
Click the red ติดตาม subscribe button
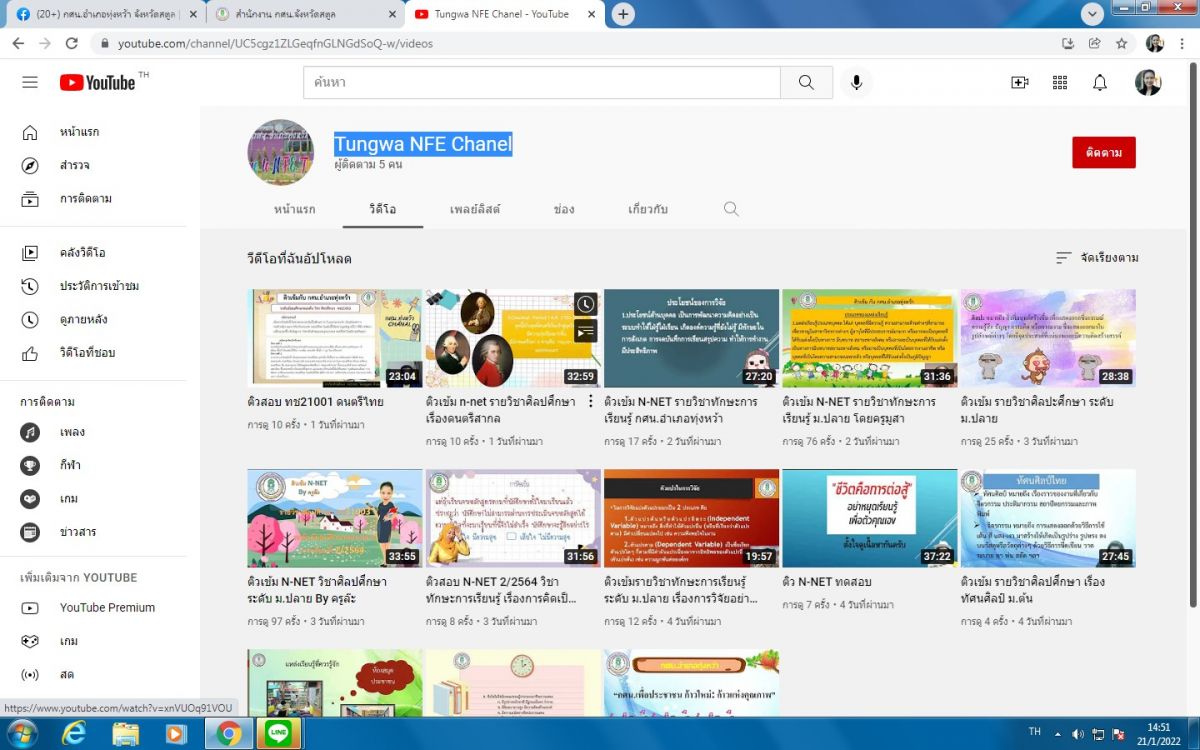(x=1103, y=153)
